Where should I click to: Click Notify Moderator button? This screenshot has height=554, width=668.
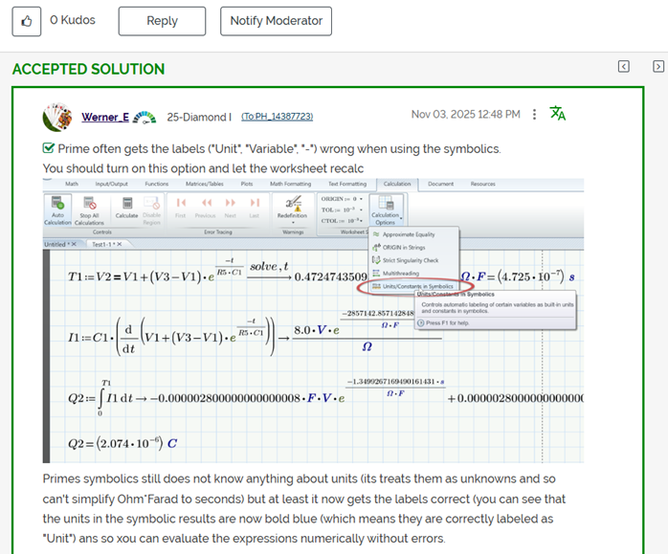pyautogui.click(x=276, y=21)
